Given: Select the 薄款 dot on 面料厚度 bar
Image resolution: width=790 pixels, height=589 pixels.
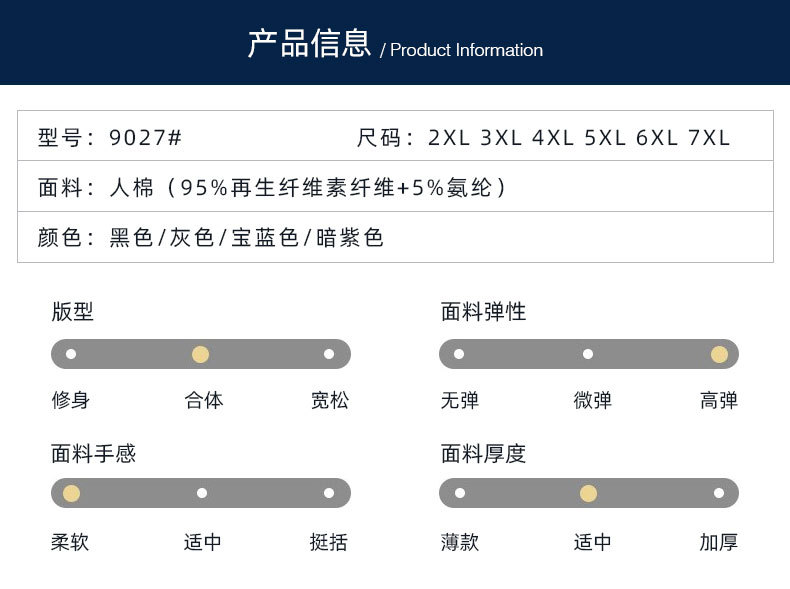Looking at the screenshot, I should coord(460,493).
